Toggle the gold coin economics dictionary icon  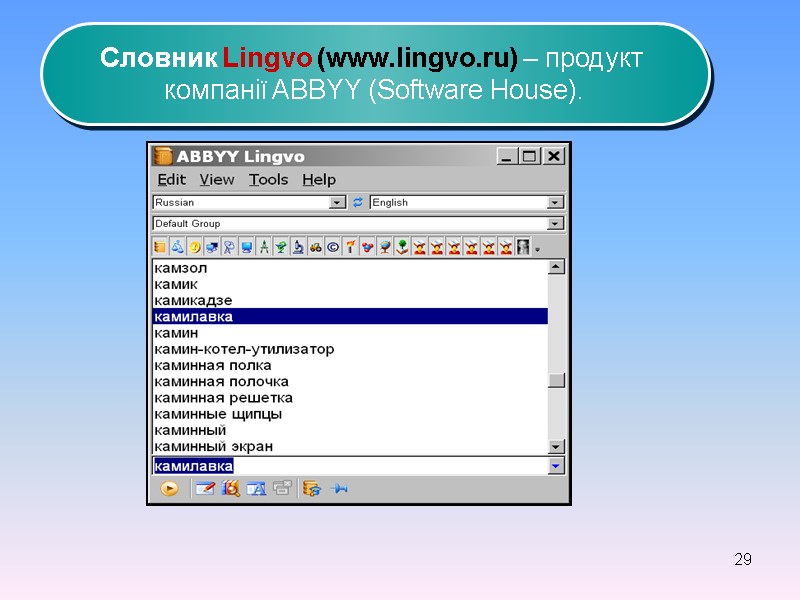[x=195, y=247]
